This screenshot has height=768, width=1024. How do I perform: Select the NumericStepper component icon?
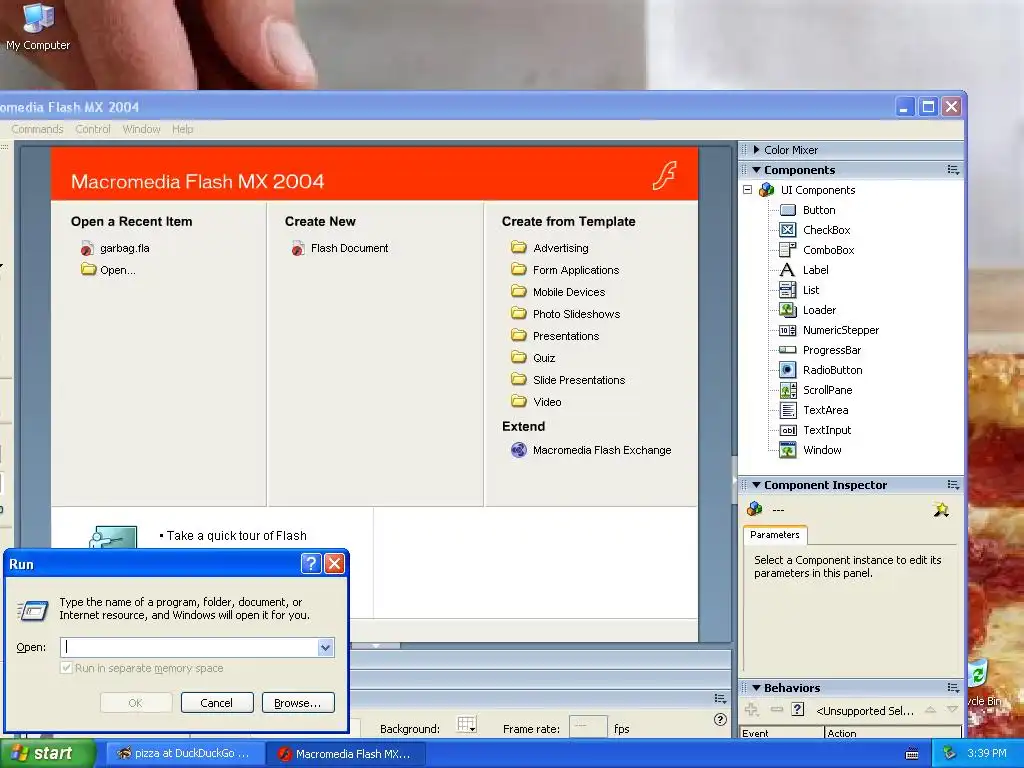788,330
